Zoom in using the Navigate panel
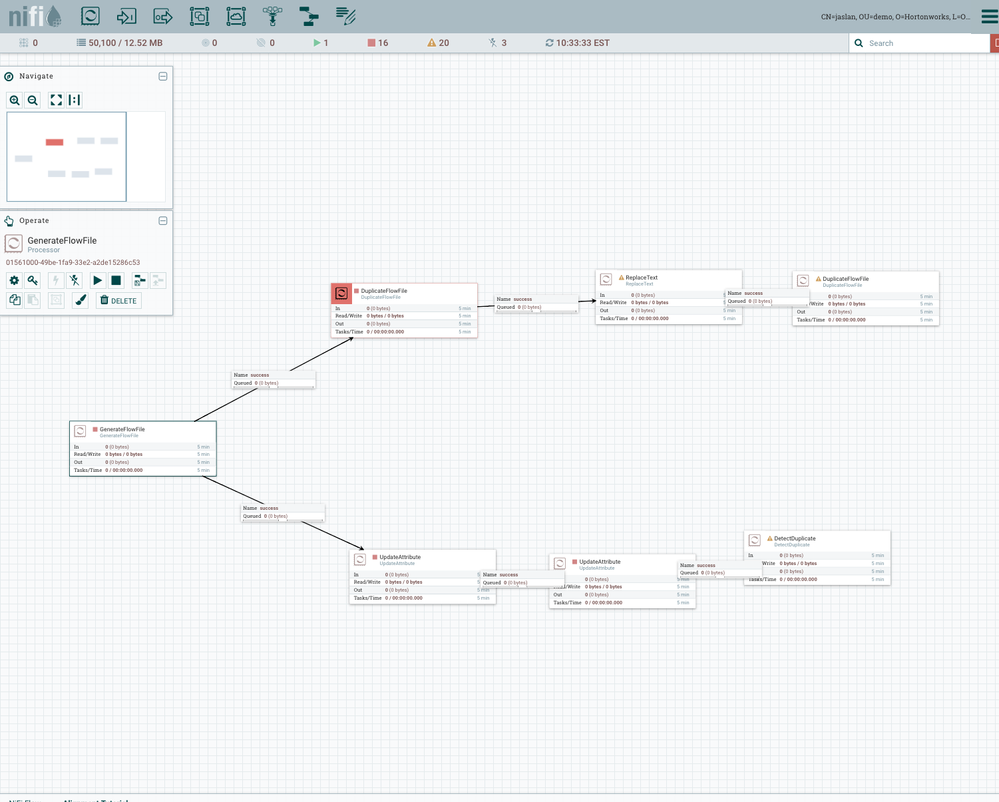 coord(14,100)
